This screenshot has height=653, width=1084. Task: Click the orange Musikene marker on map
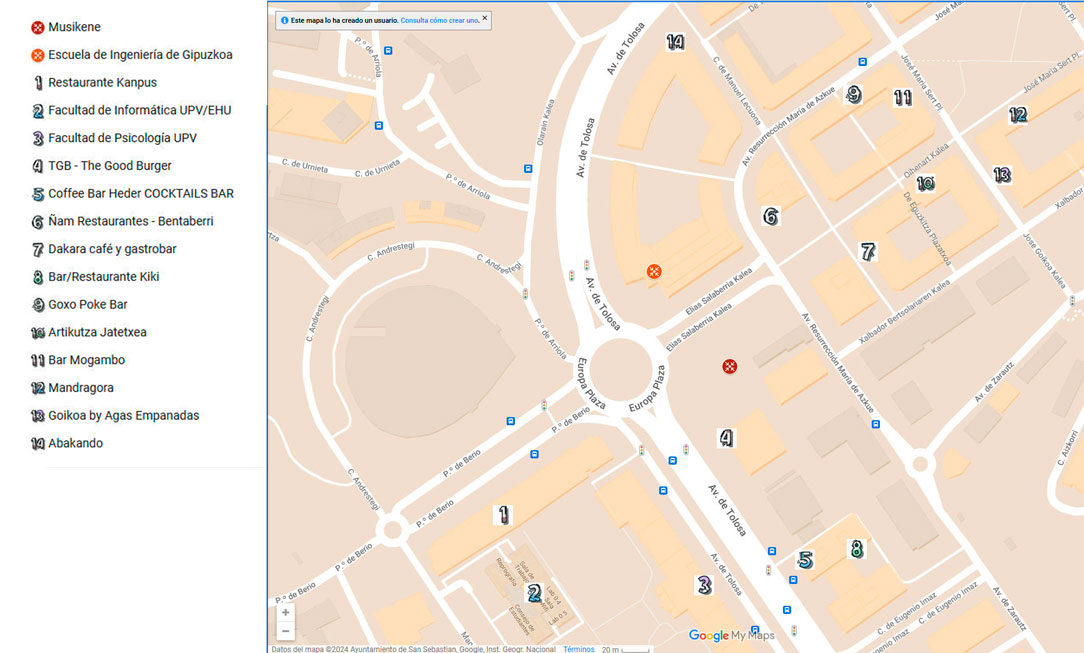pyautogui.click(x=730, y=367)
